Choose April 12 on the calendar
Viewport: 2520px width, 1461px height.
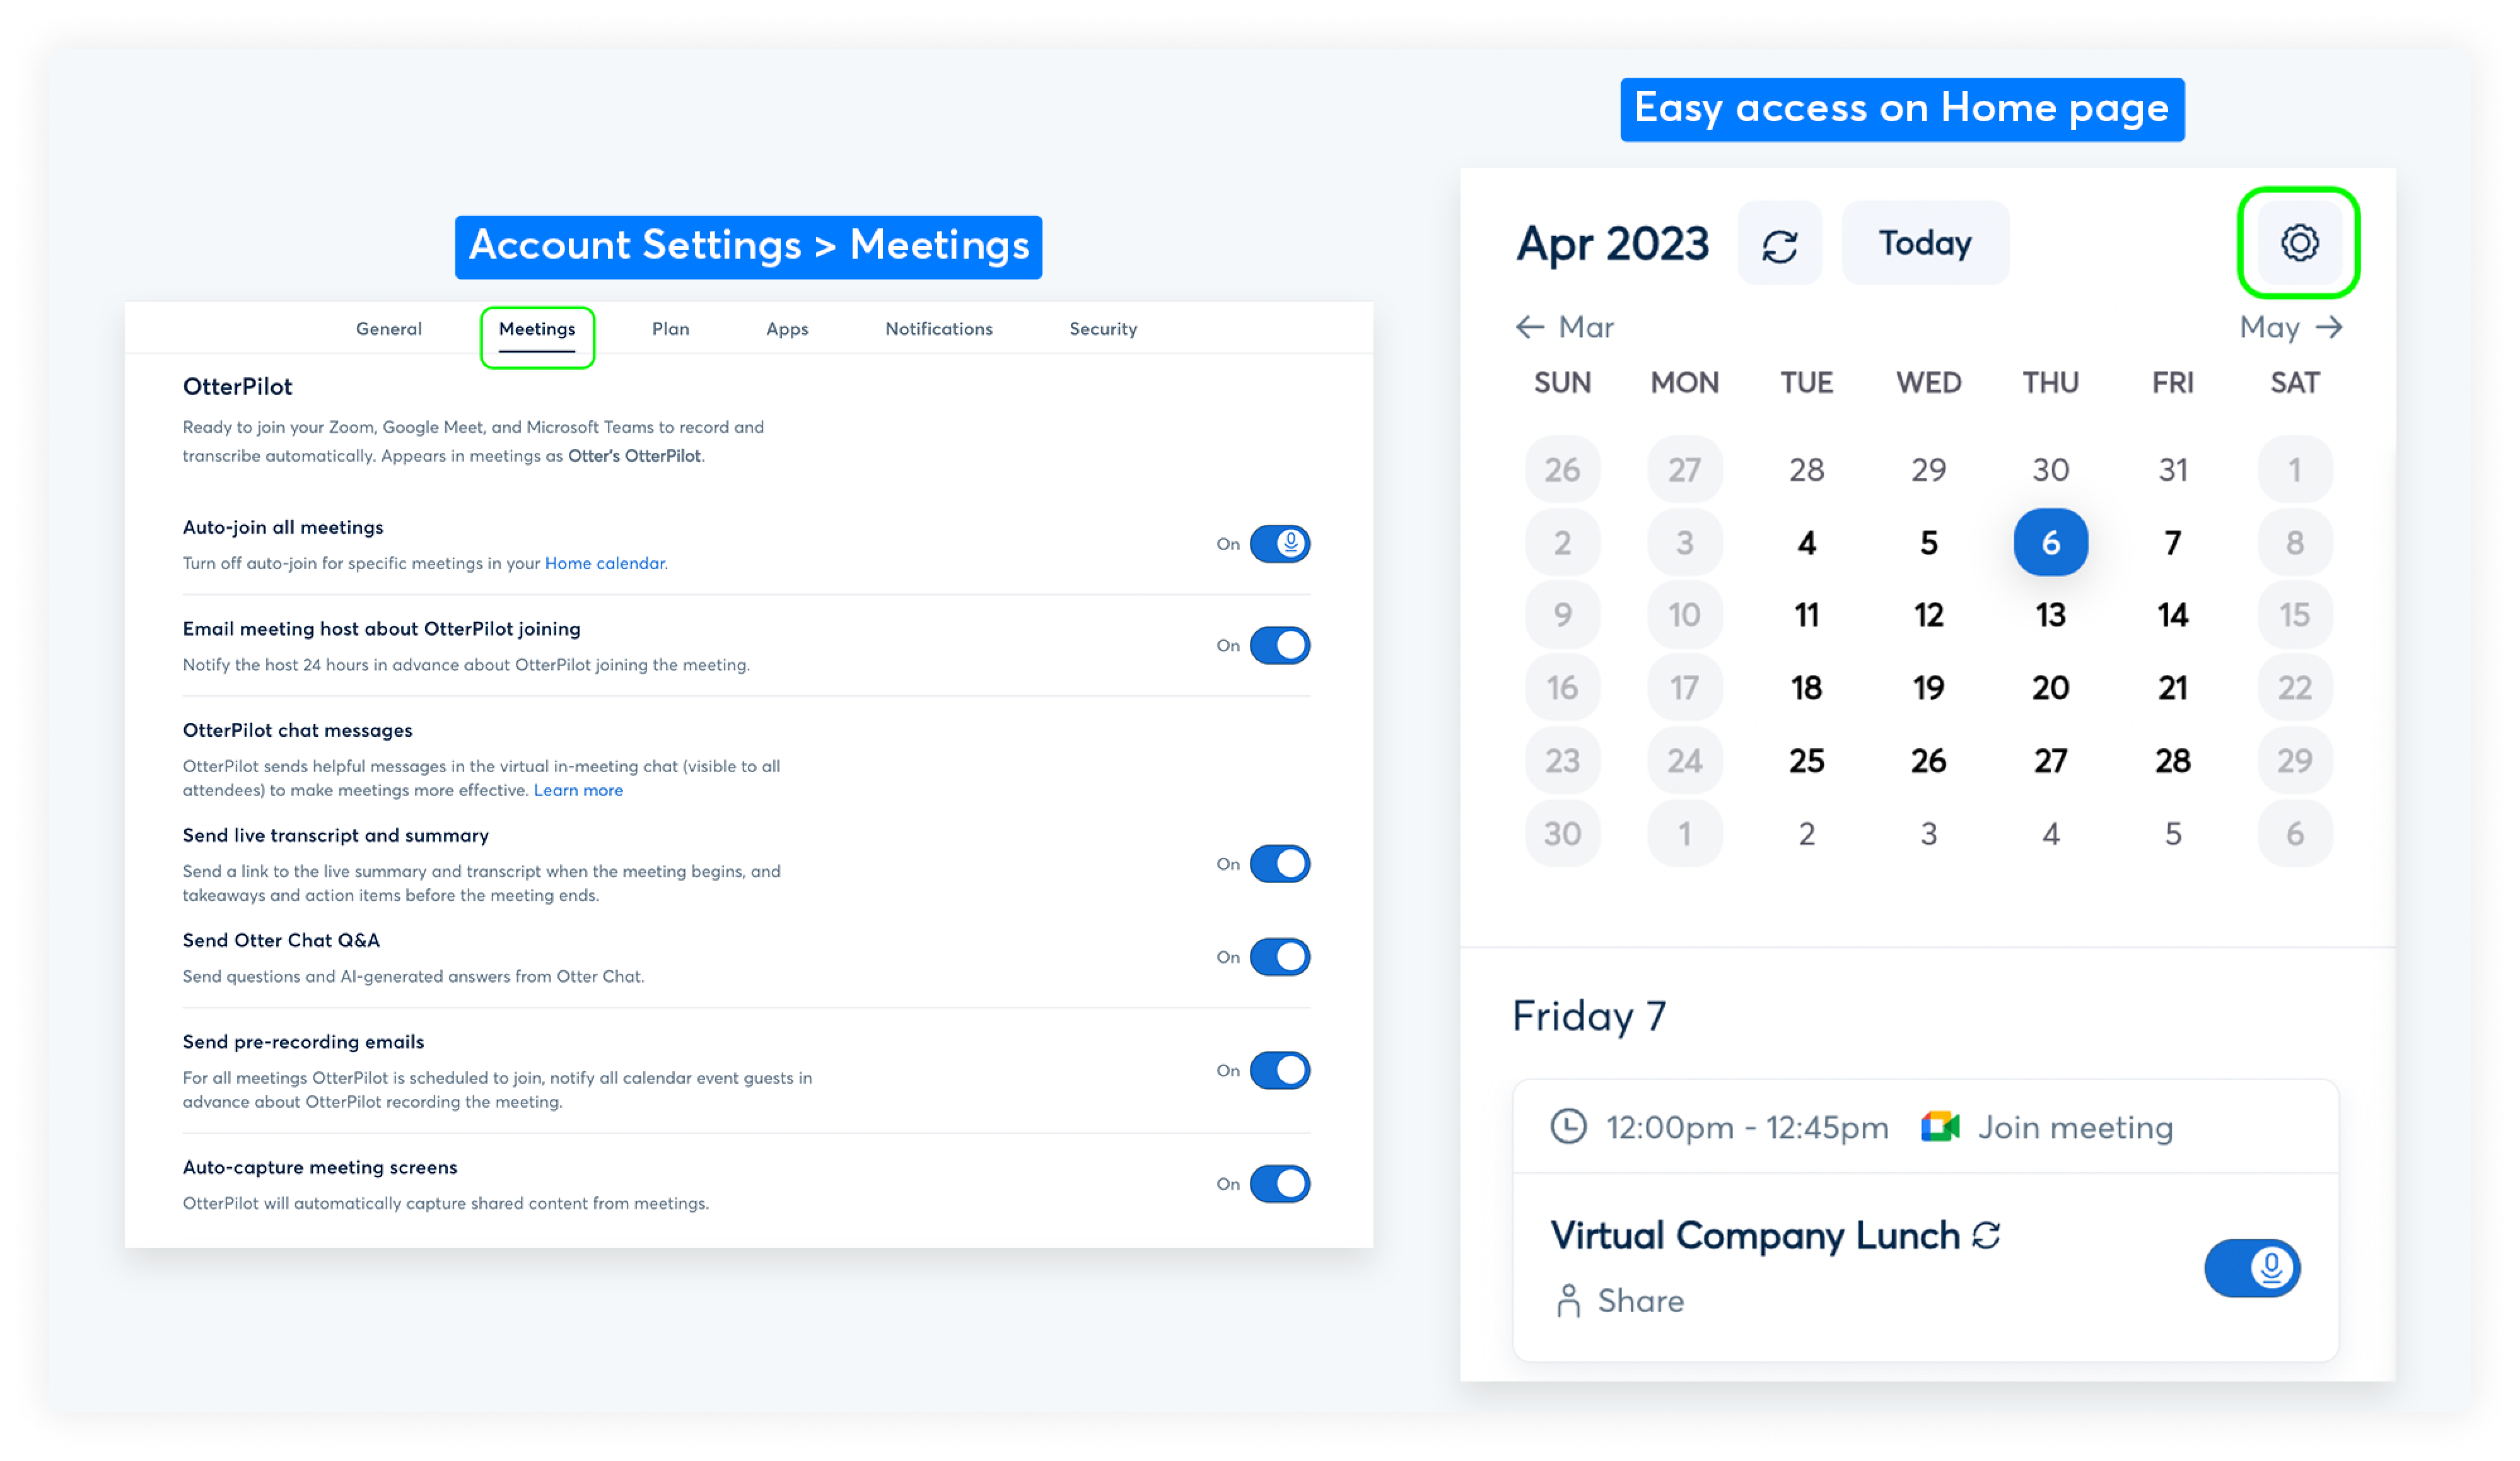coord(1928,615)
